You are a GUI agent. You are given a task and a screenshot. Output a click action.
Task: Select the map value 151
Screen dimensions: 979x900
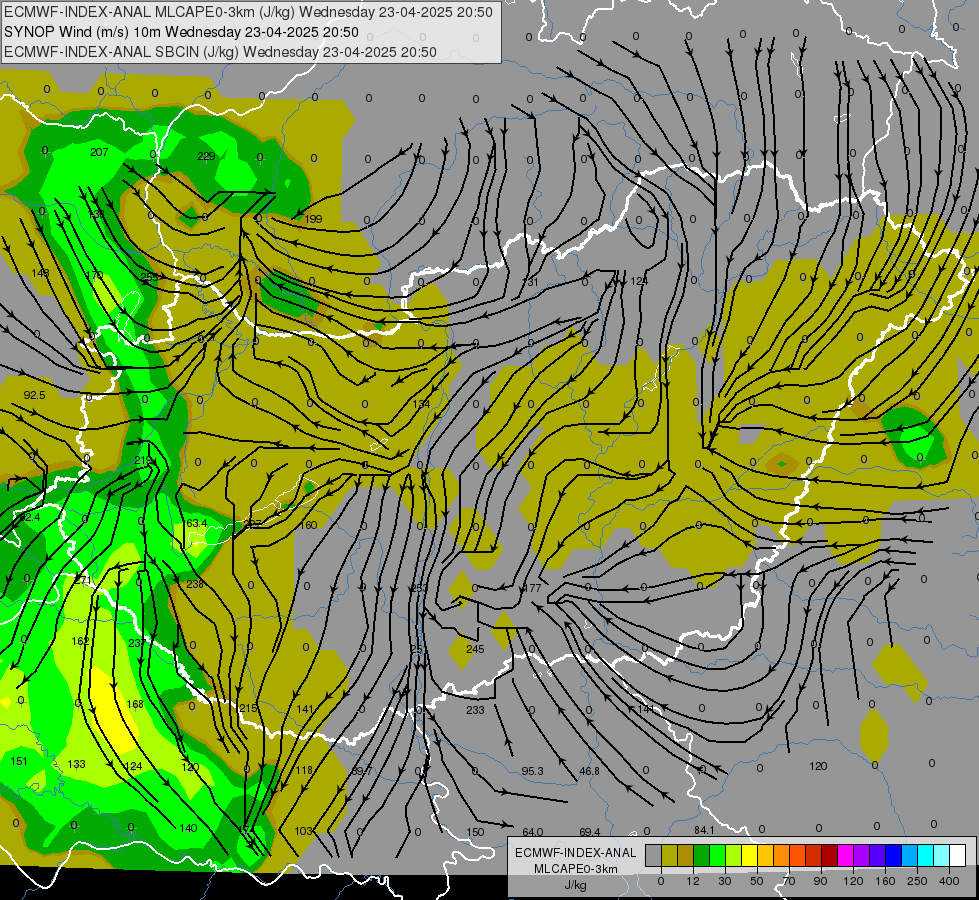pyautogui.click(x=19, y=761)
